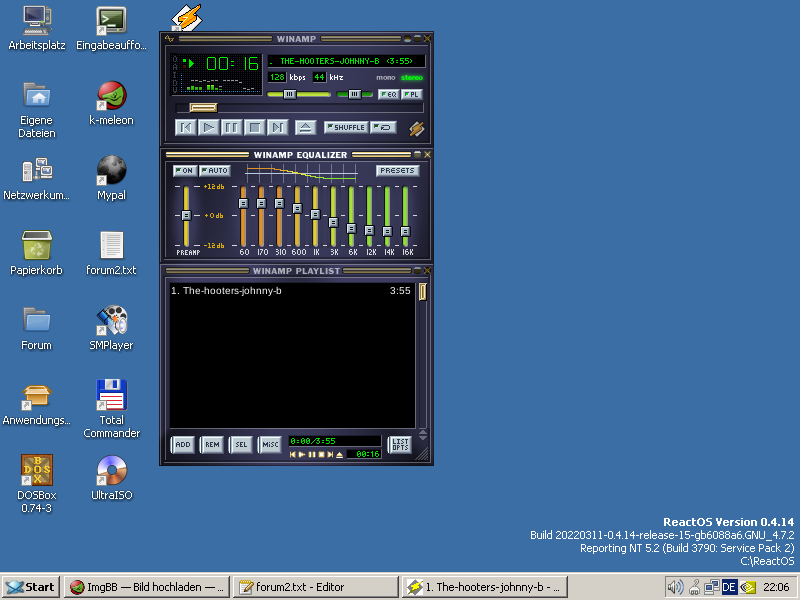800x600 pixels.
Task: Adjust the 16K equalizer band slider
Action: click(x=405, y=231)
